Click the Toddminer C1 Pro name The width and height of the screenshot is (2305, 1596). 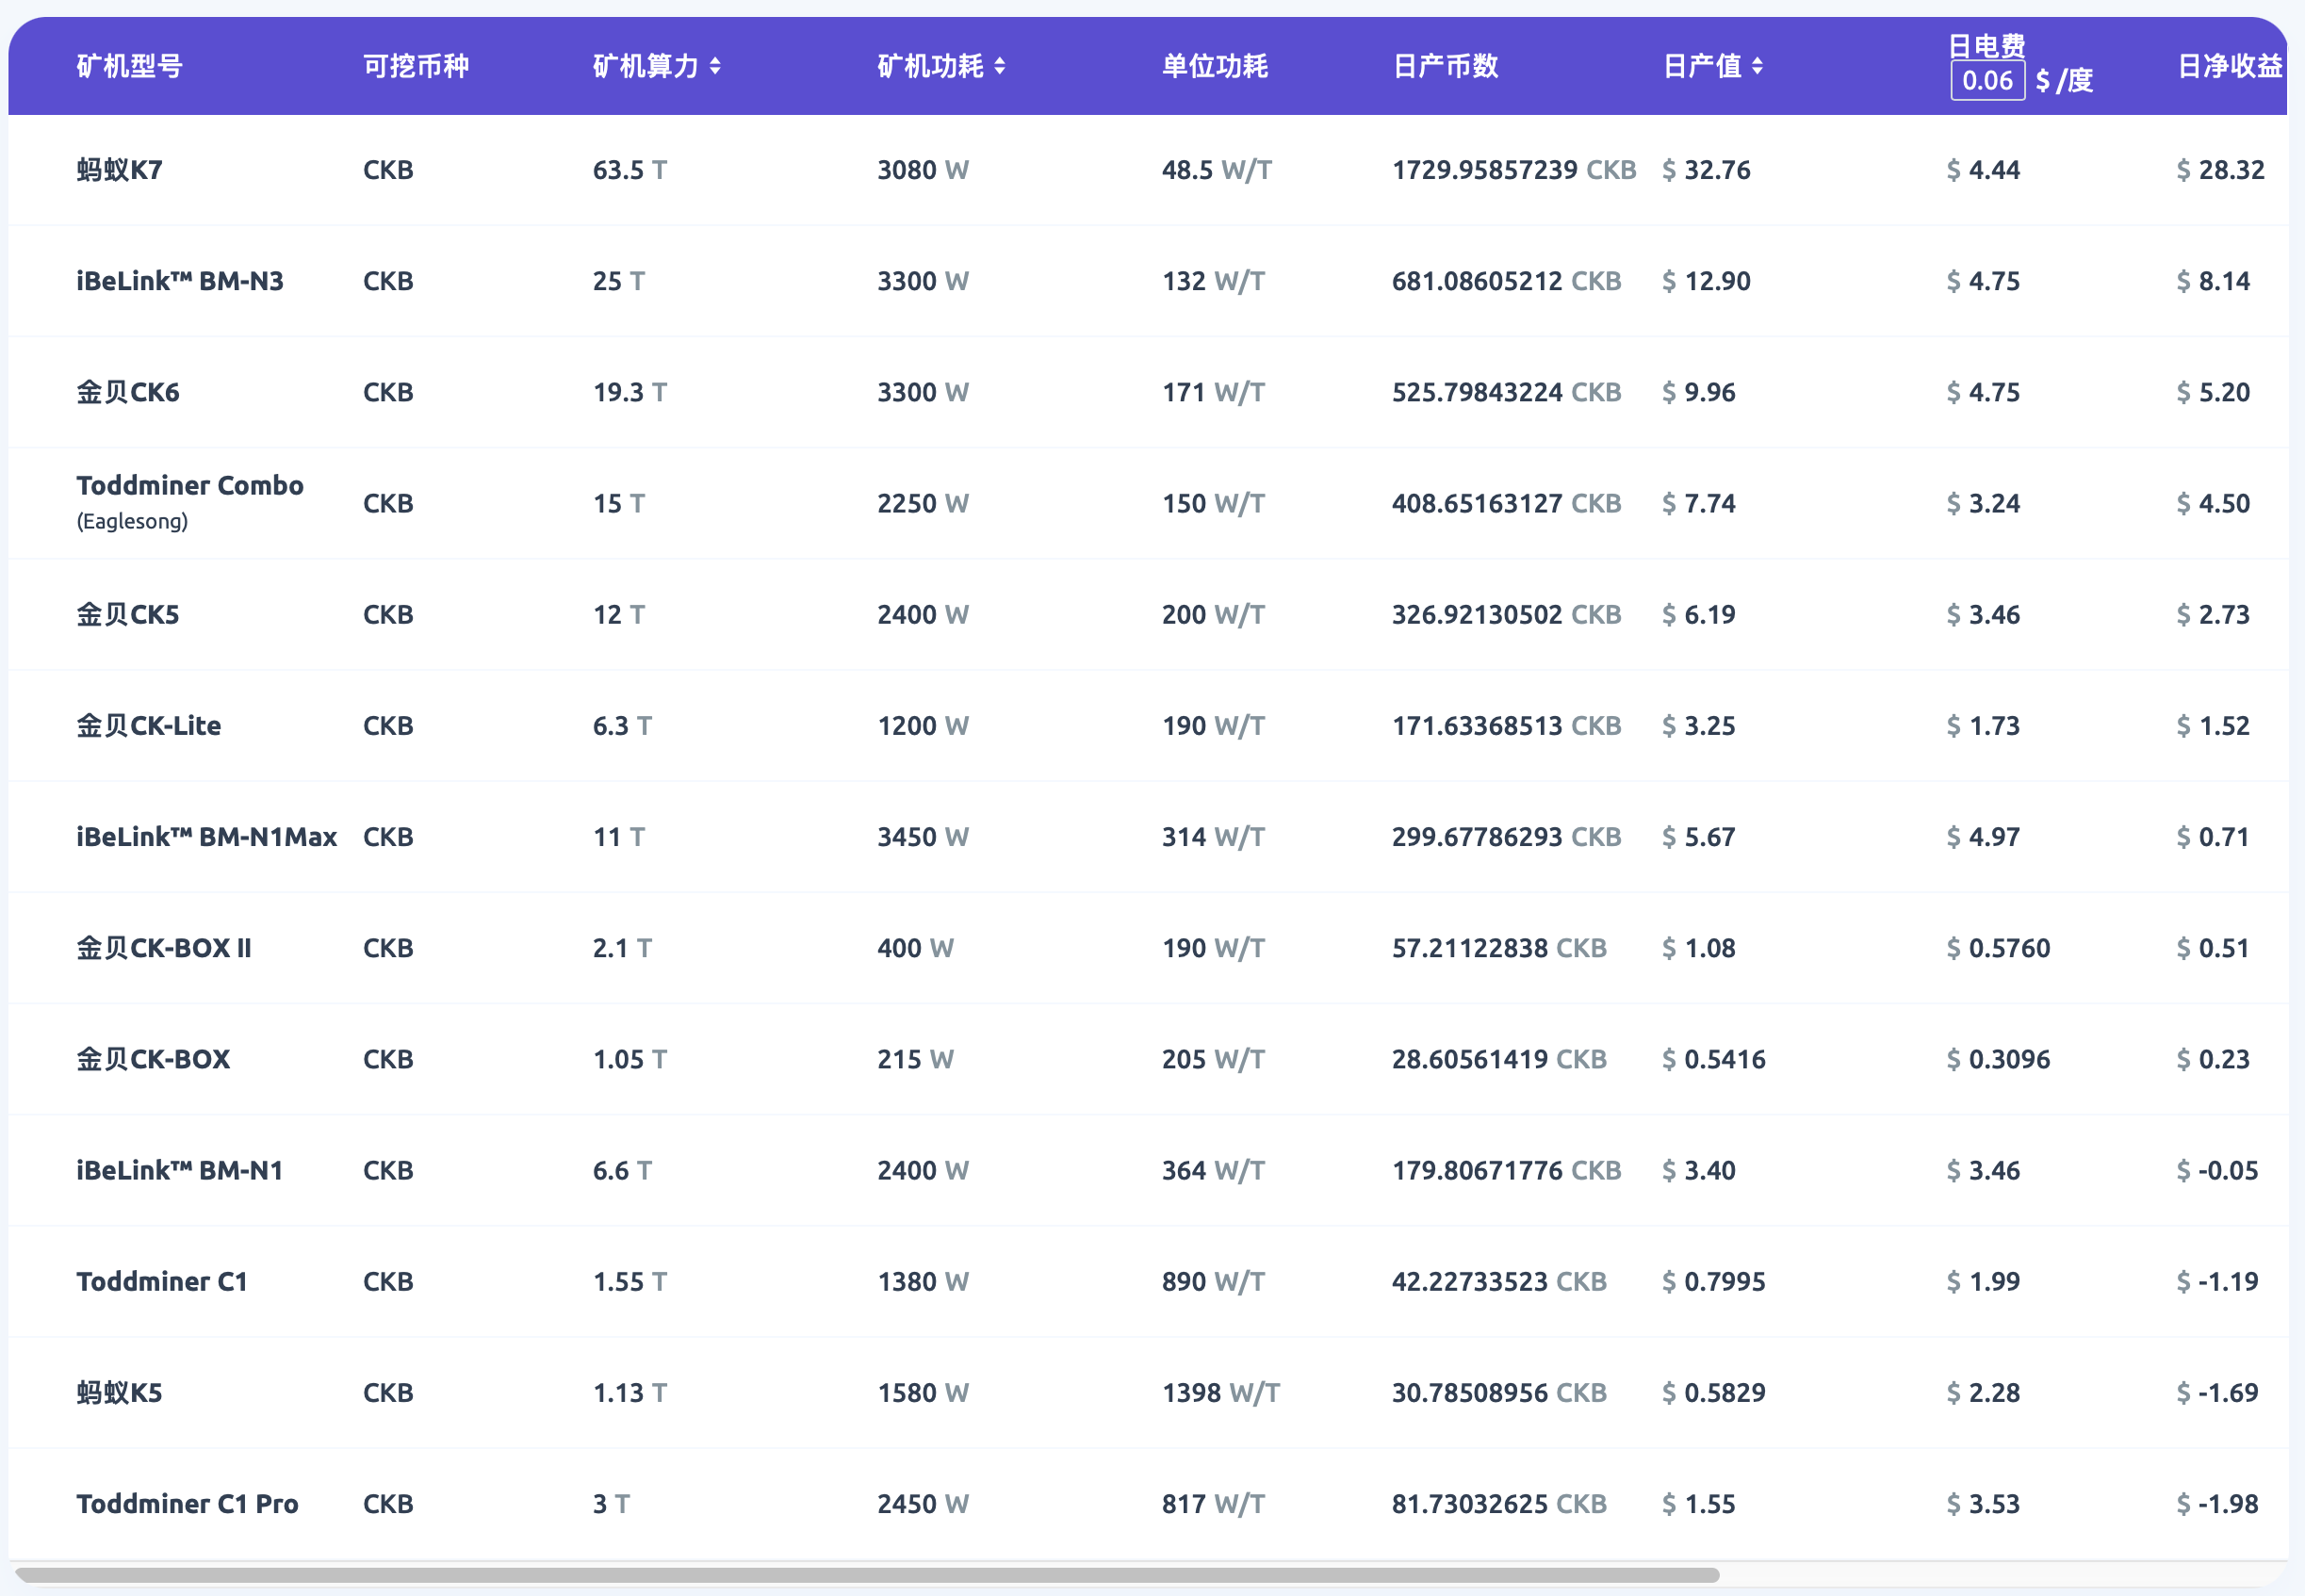coord(187,1503)
